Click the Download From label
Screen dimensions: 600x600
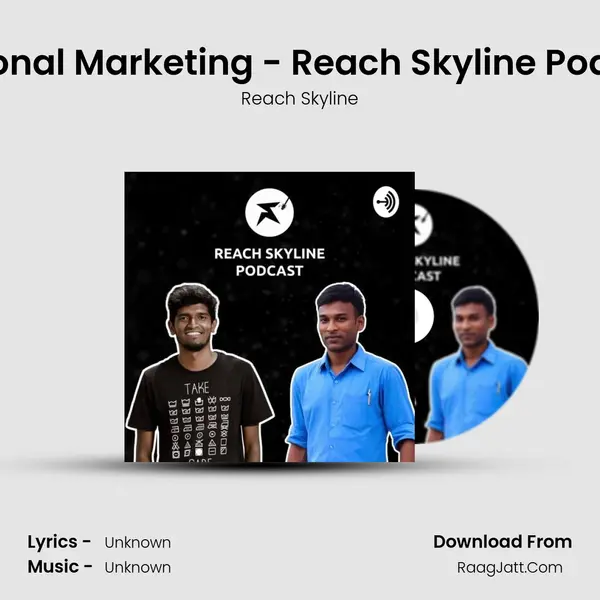(502, 542)
